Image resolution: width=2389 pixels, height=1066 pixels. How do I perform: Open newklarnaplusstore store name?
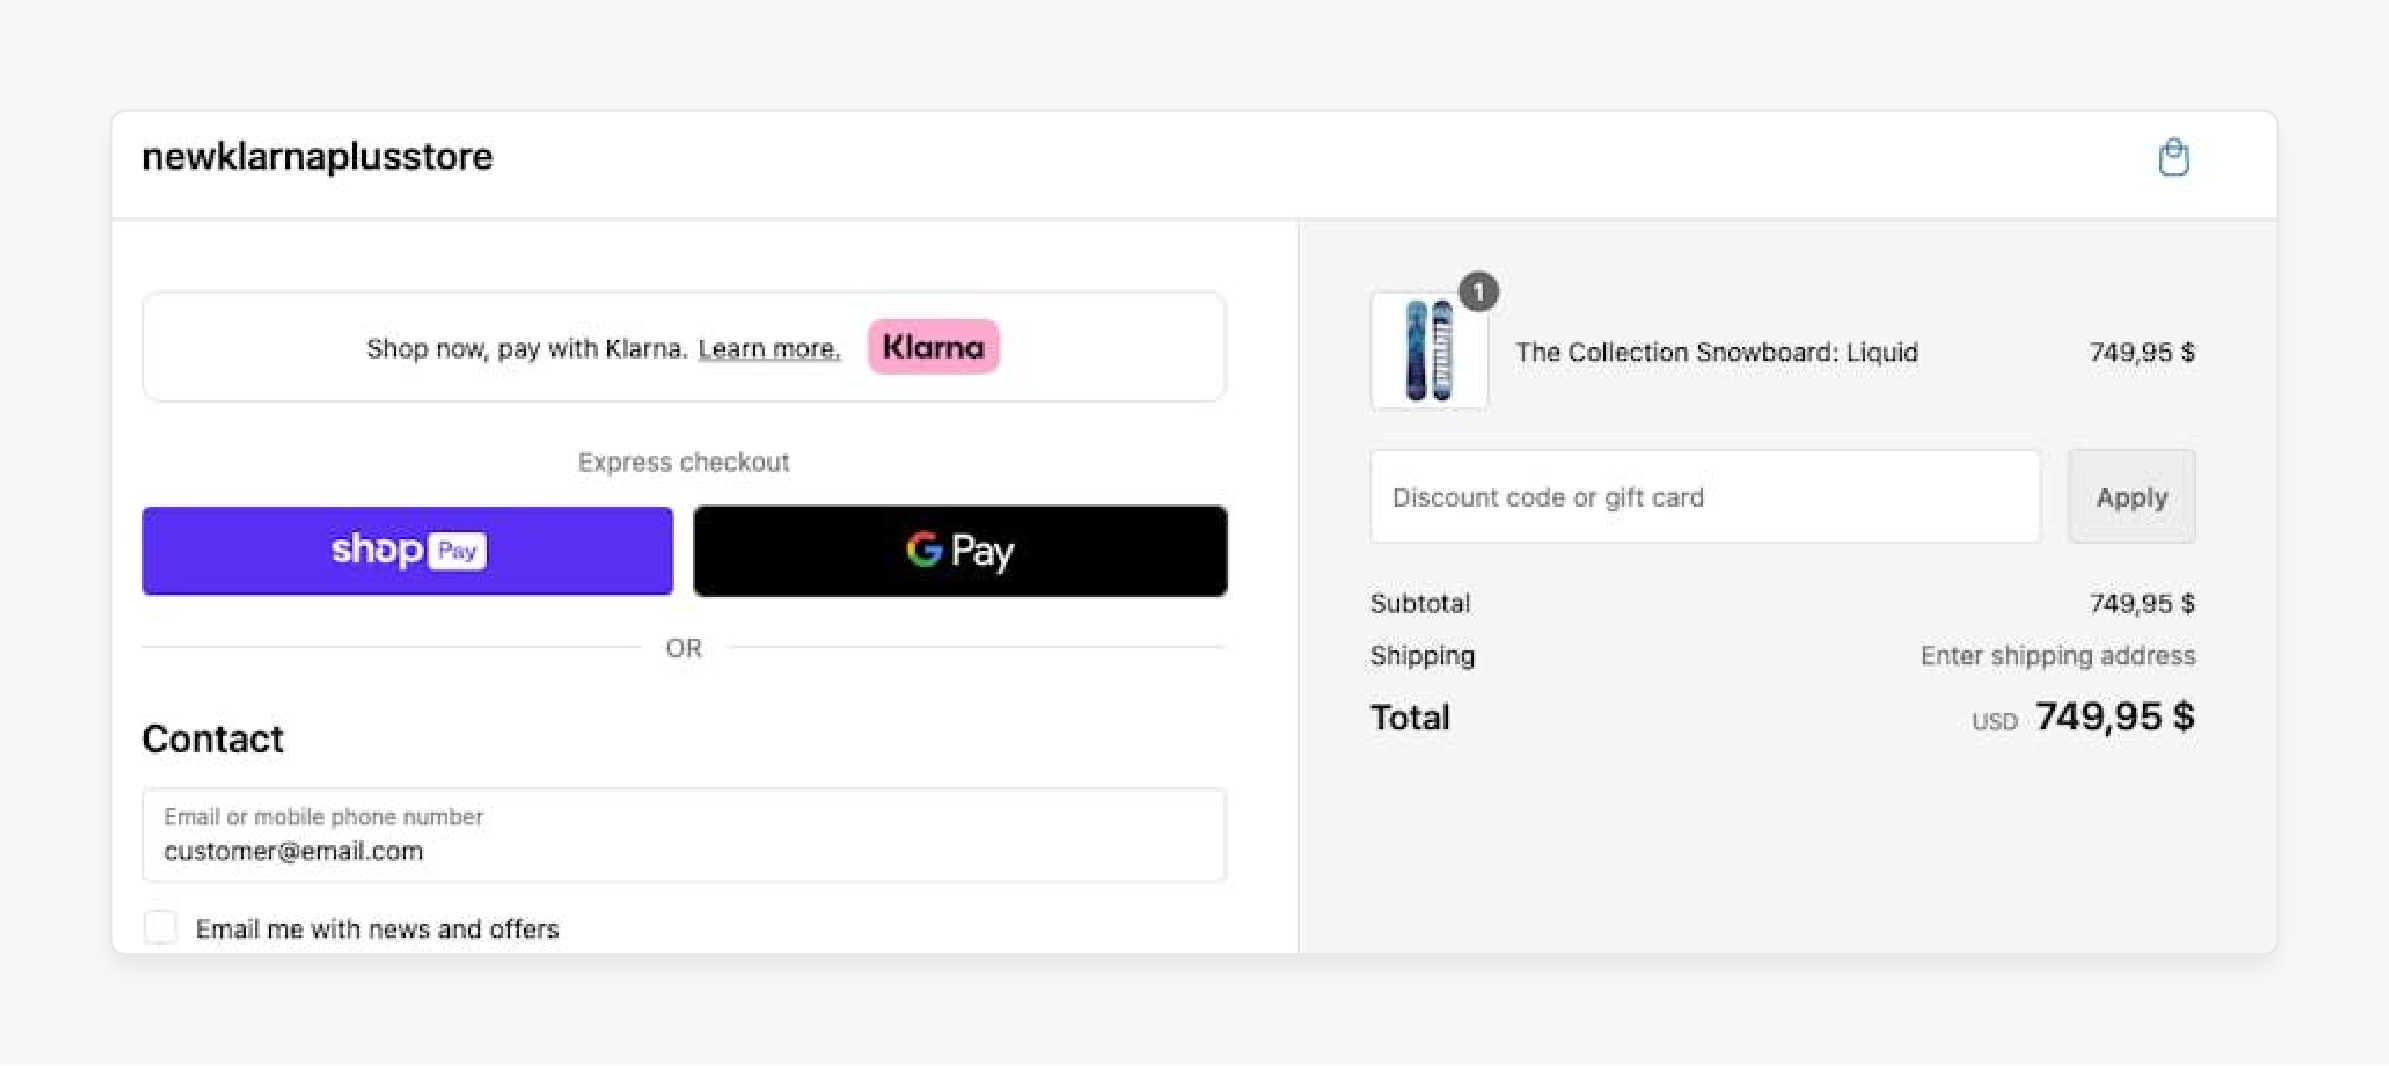[x=317, y=157]
